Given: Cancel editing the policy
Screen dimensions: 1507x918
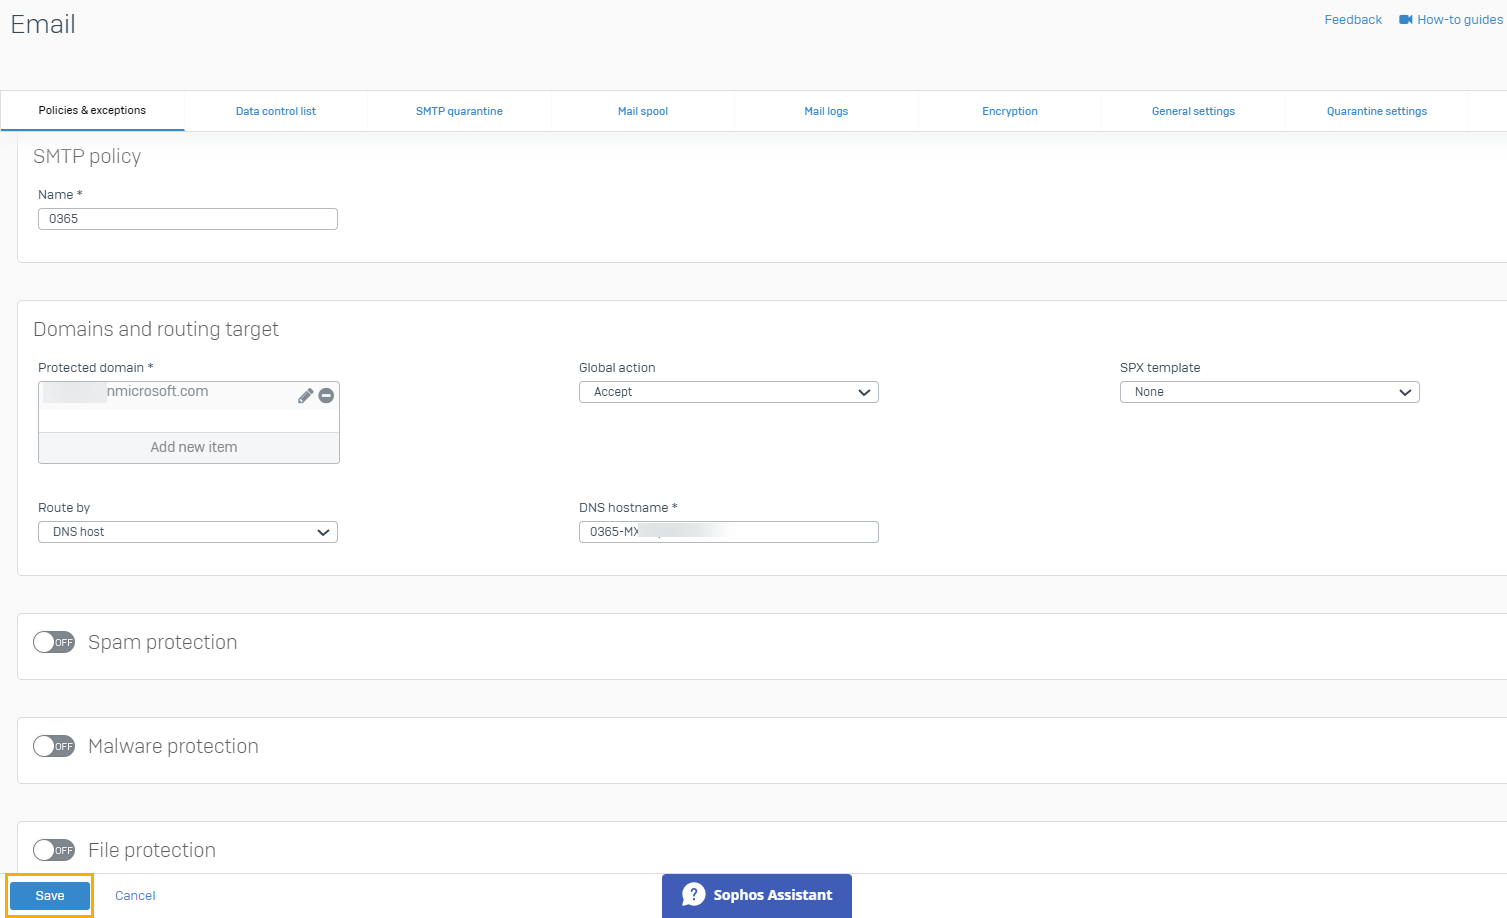Looking at the screenshot, I should [x=134, y=895].
